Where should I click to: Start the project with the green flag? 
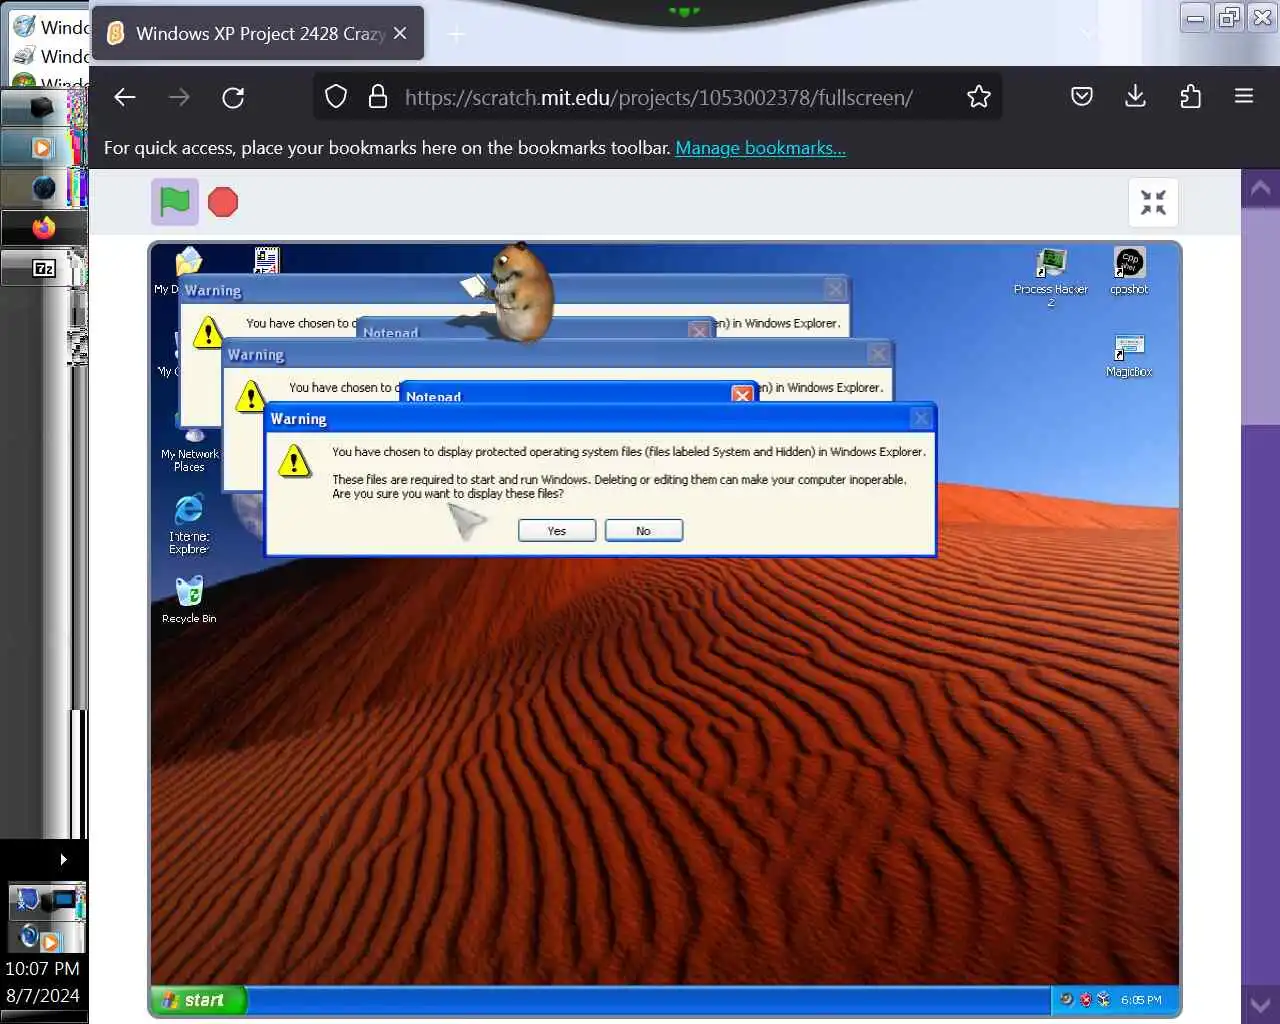click(175, 202)
